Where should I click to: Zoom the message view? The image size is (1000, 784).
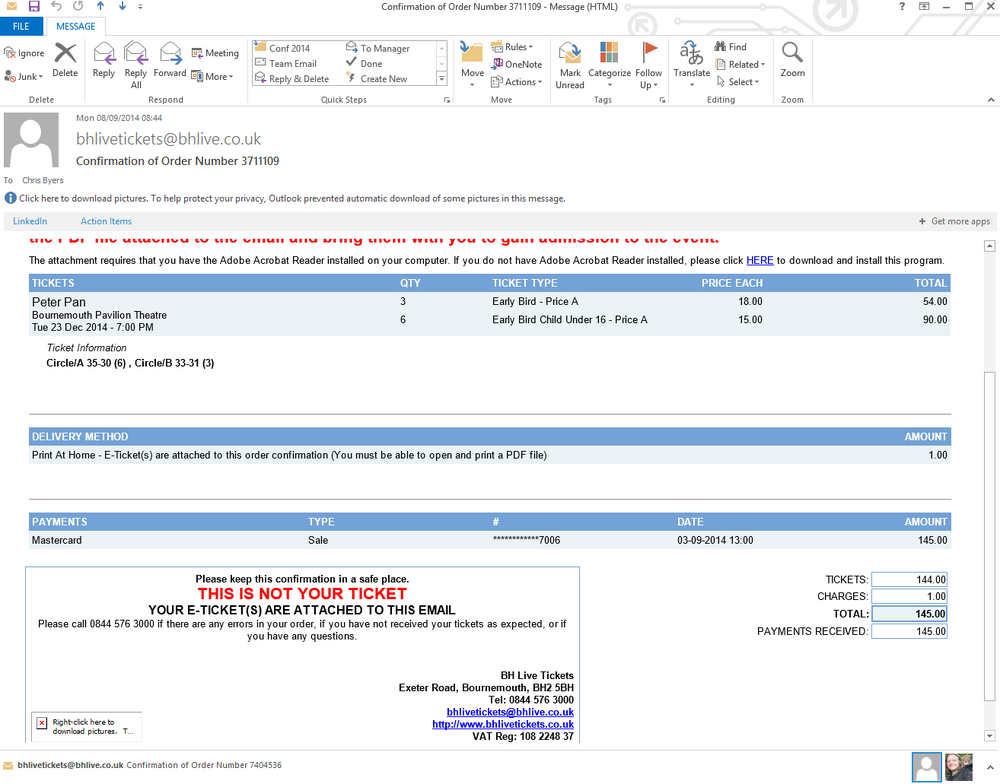(x=792, y=60)
